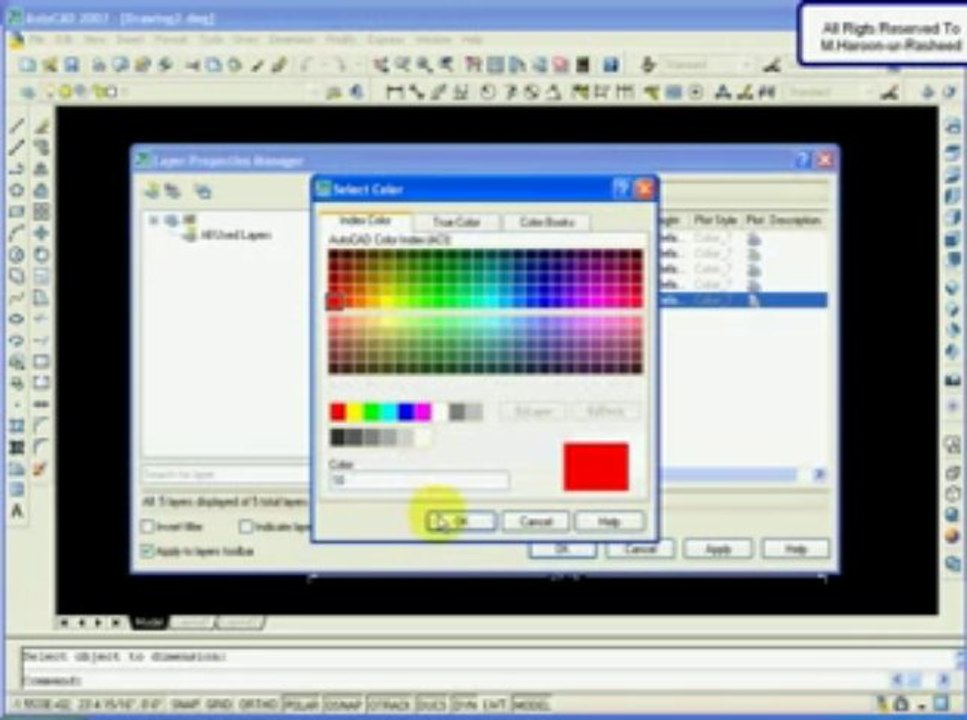The height and width of the screenshot is (720, 967).
Task: Toggle DYN dynamic input in status bar
Action: point(464,704)
